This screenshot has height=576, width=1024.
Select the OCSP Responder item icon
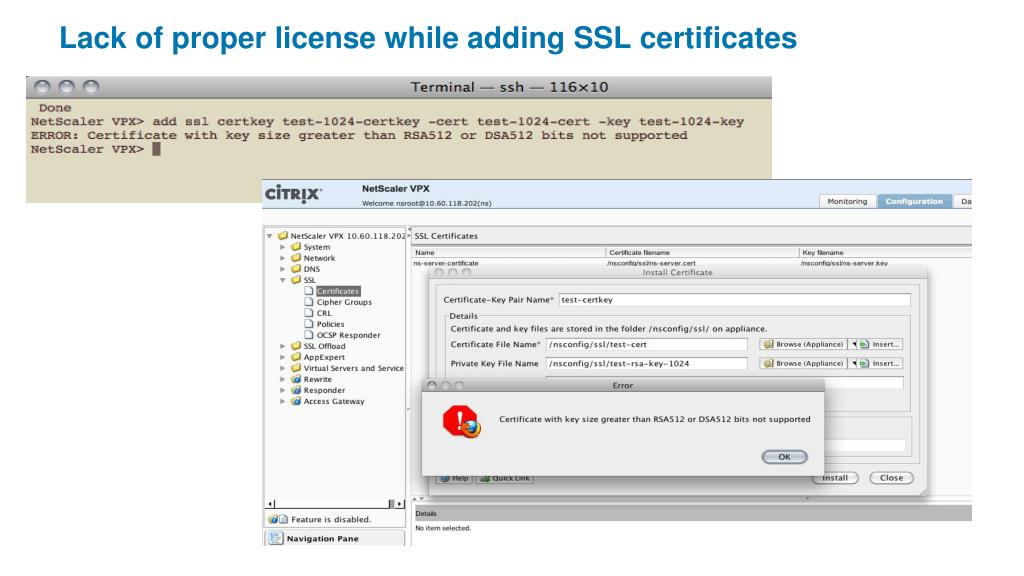308,335
